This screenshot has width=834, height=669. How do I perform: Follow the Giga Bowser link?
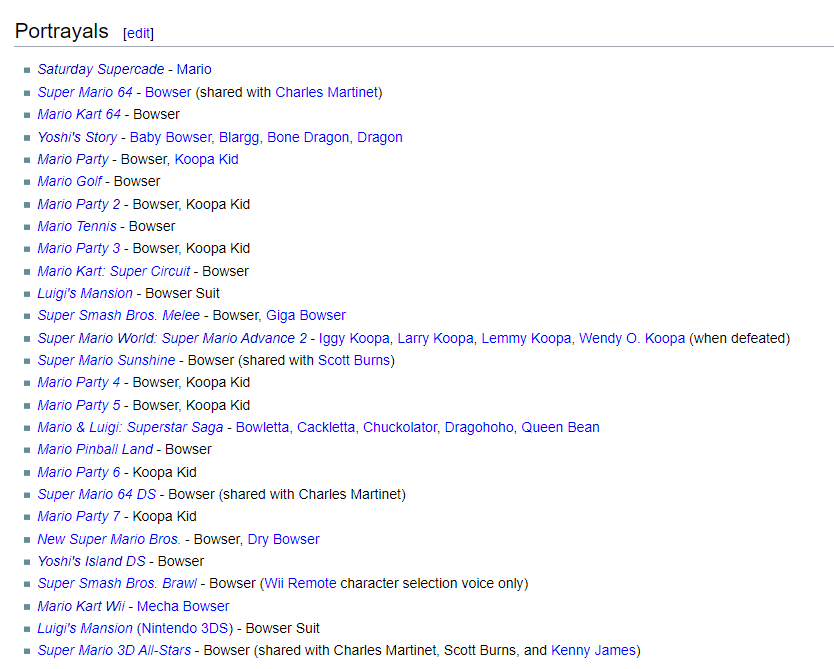point(306,316)
